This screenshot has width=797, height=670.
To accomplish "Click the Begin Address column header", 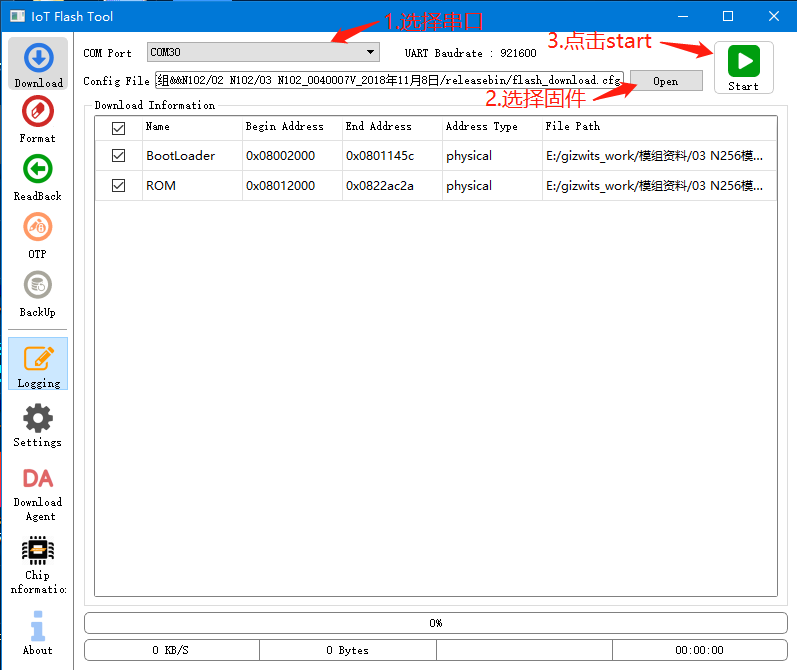I will 285,127.
